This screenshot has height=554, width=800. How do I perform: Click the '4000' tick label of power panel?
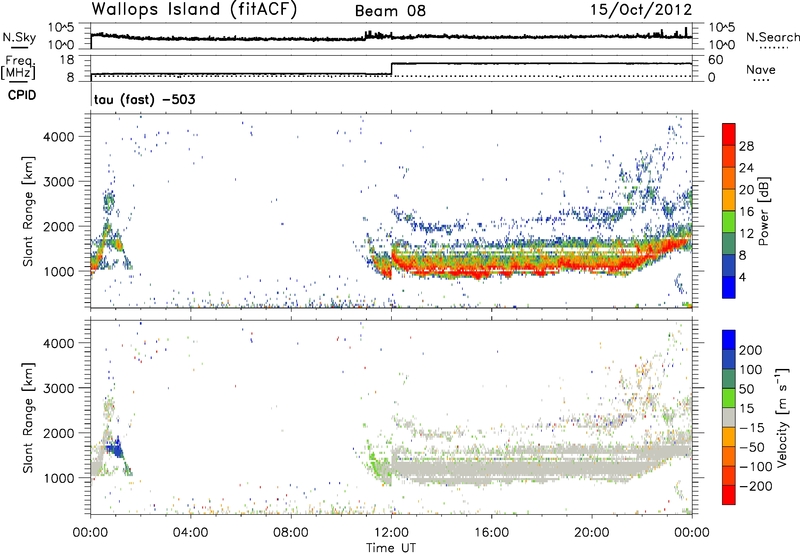[x=58, y=137]
